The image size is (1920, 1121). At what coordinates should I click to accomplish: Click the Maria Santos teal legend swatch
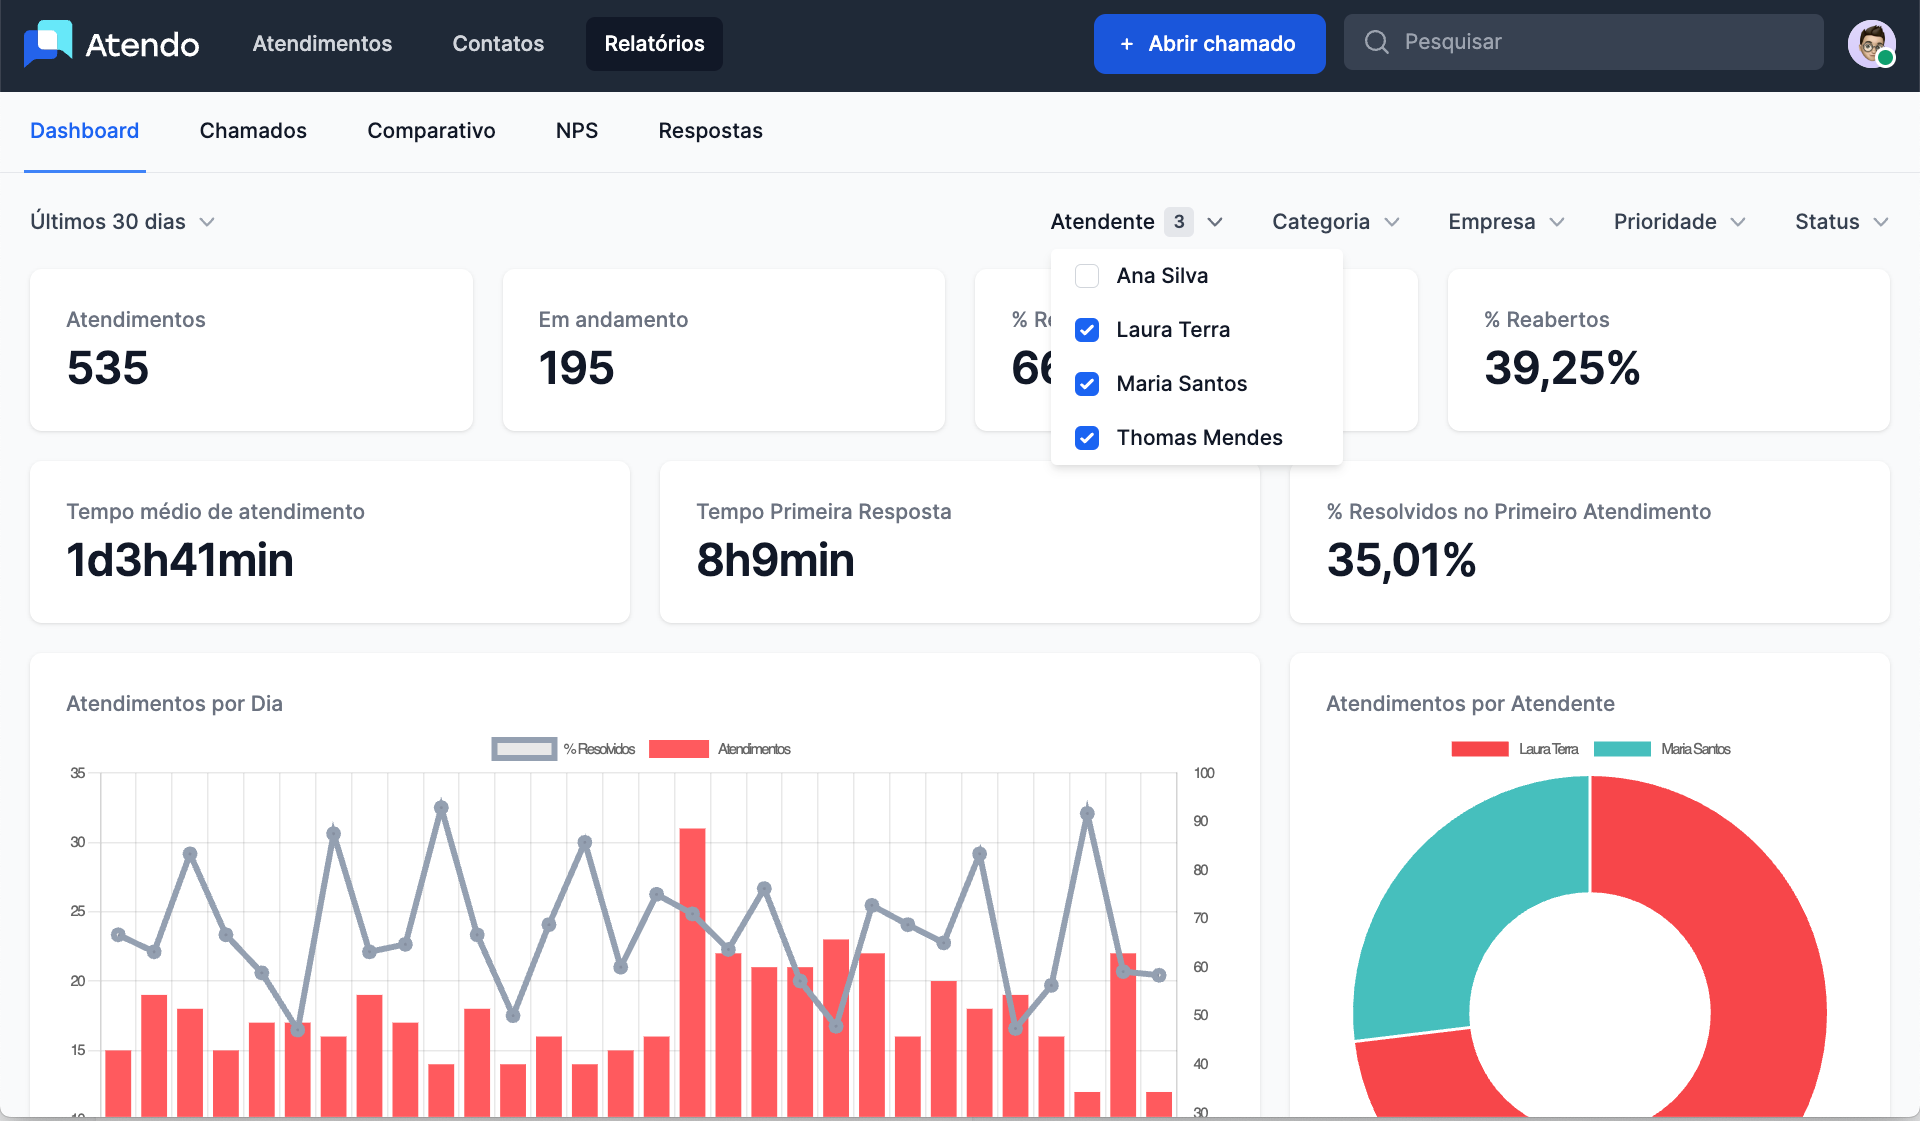(x=1622, y=749)
